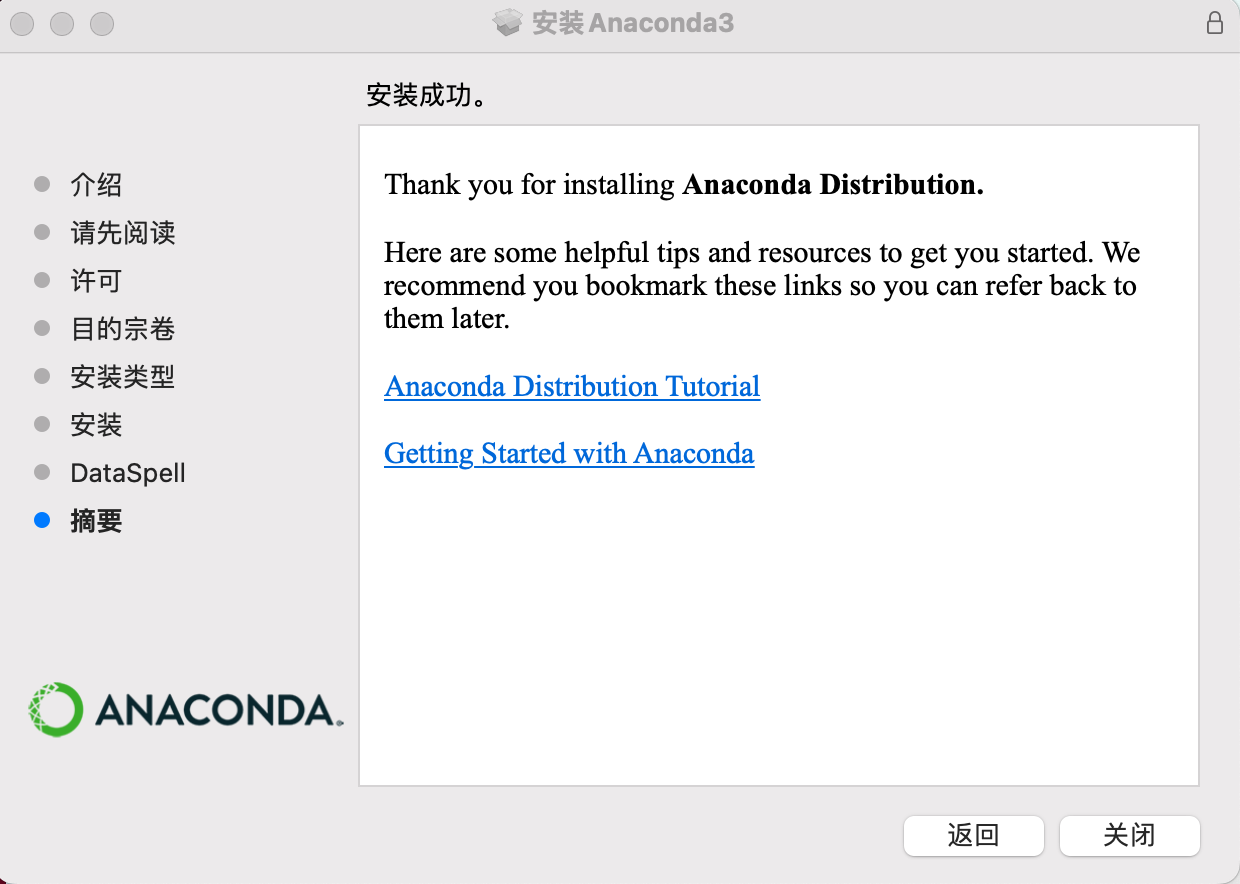Select the 介绍 step in sidebar
The width and height of the screenshot is (1240, 884).
pos(96,184)
